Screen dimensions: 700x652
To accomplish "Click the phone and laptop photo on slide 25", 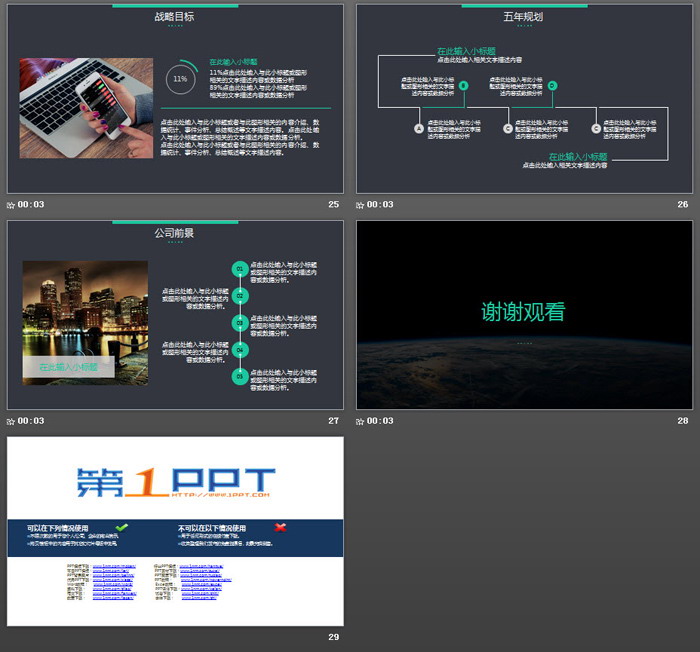I will pyautogui.click(x=86, y=108).
